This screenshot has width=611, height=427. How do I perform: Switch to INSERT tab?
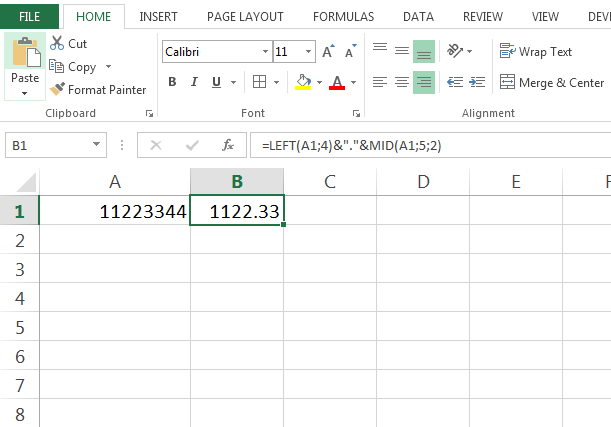158,17
